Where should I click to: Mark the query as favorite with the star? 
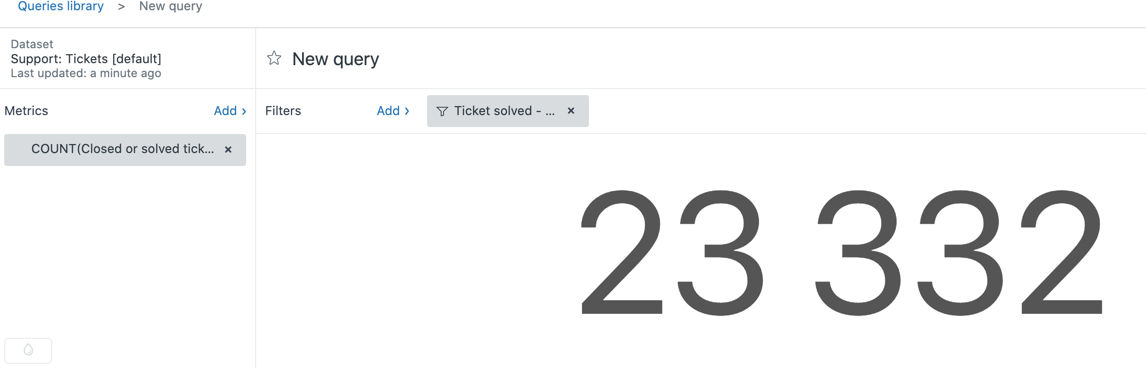pyautogui.click(x=274, y=58)
